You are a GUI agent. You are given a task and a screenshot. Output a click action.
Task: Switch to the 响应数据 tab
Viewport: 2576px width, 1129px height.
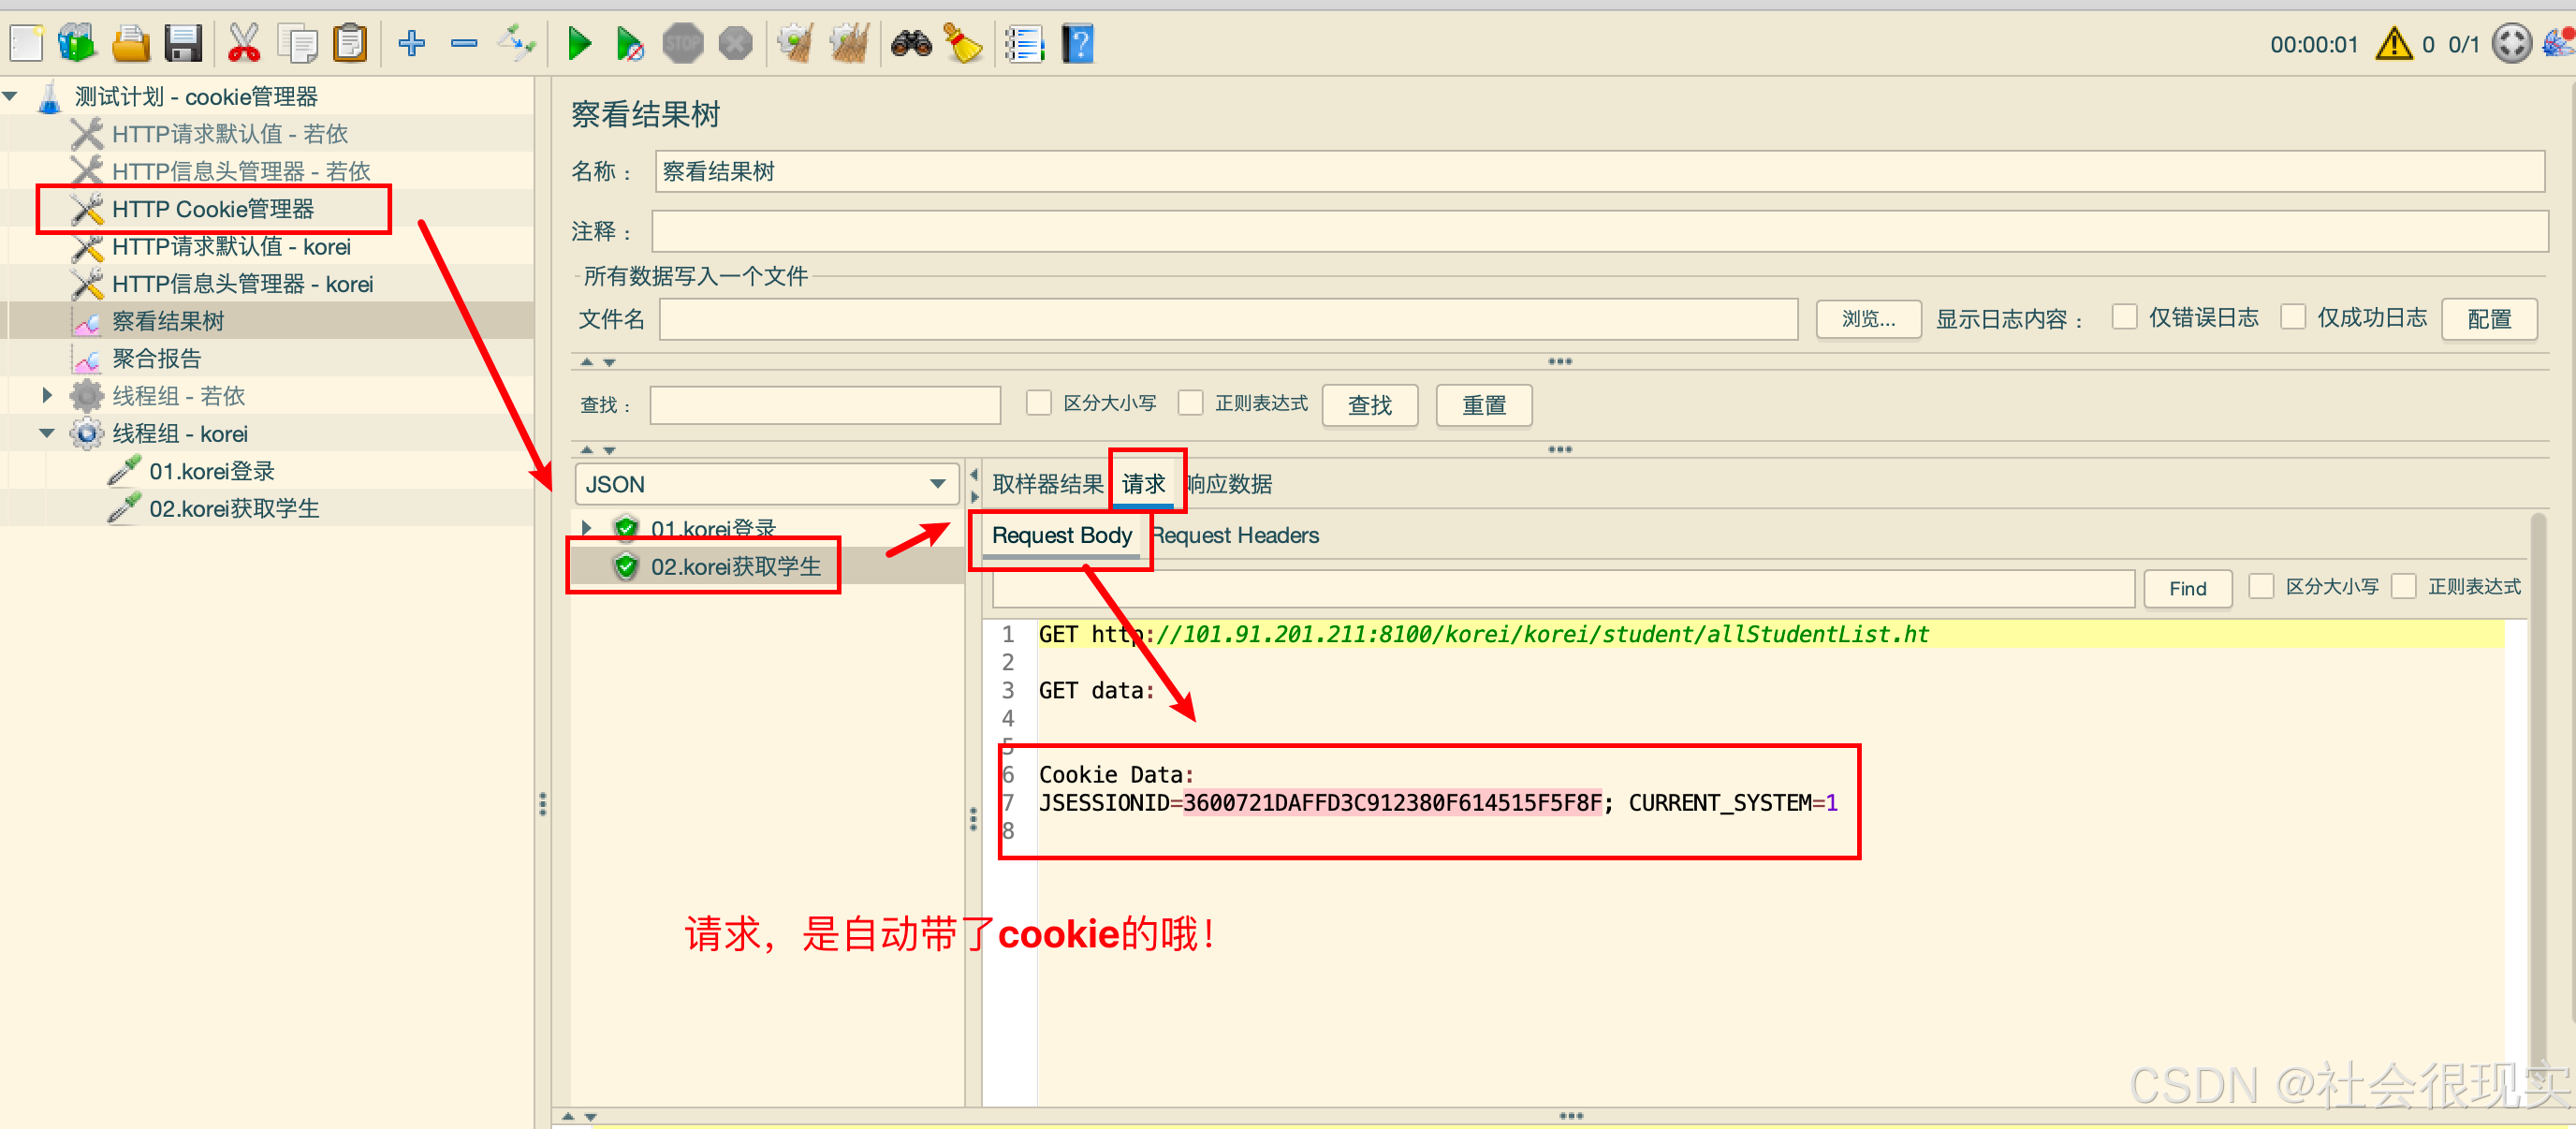coord(1229,484)
